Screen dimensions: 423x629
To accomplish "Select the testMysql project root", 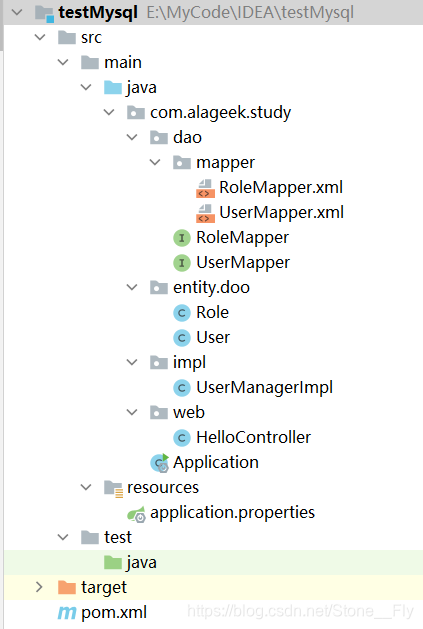I will [98, 13].
